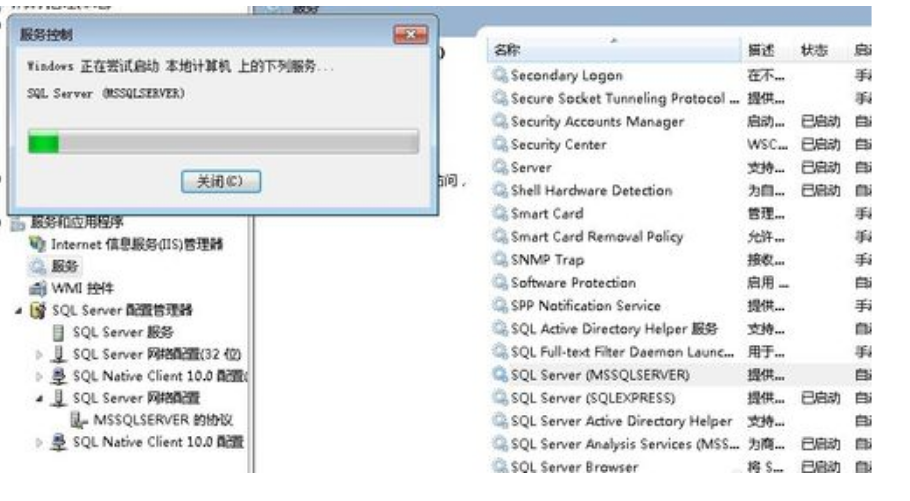
Task: Click the SQL Server 服务 icon in tree
Action: pos(59,332)
